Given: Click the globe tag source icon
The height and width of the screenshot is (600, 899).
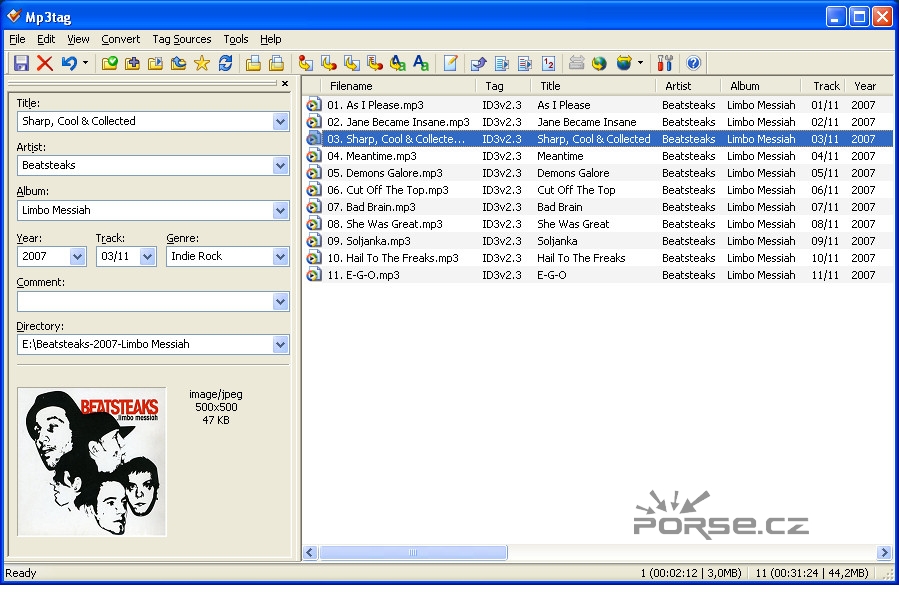Looking at the screenshot, I should coord(599,63).
